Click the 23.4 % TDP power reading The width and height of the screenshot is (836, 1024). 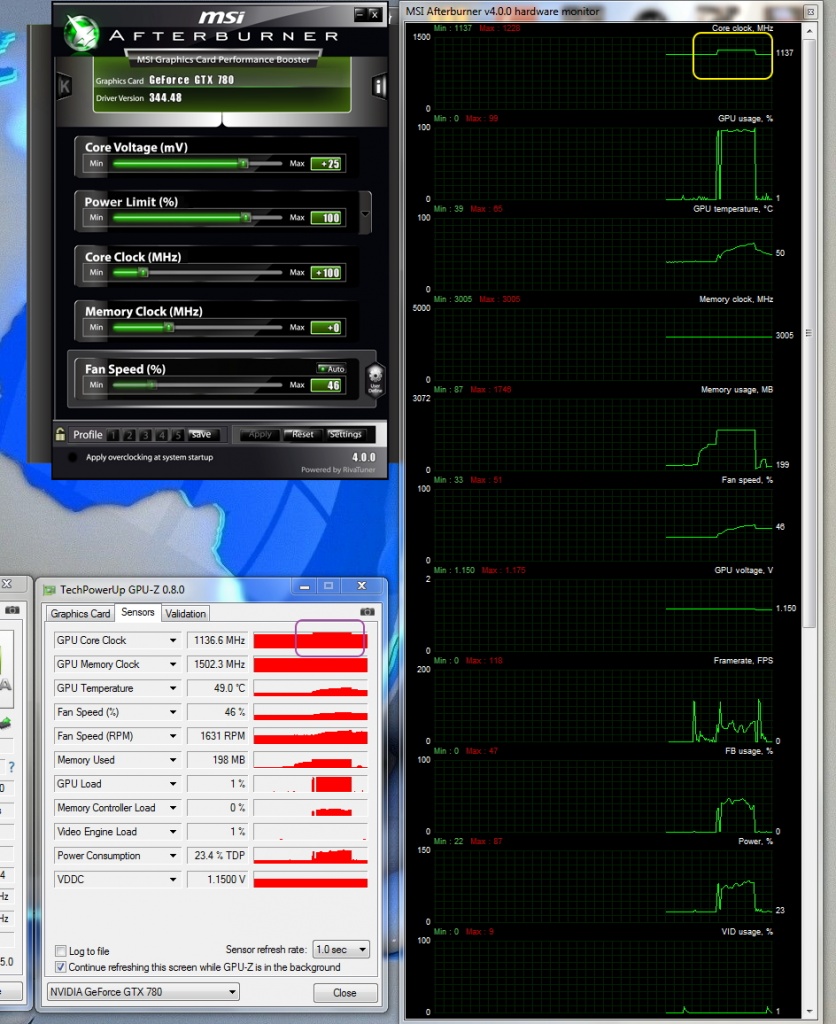click(218, 856)
